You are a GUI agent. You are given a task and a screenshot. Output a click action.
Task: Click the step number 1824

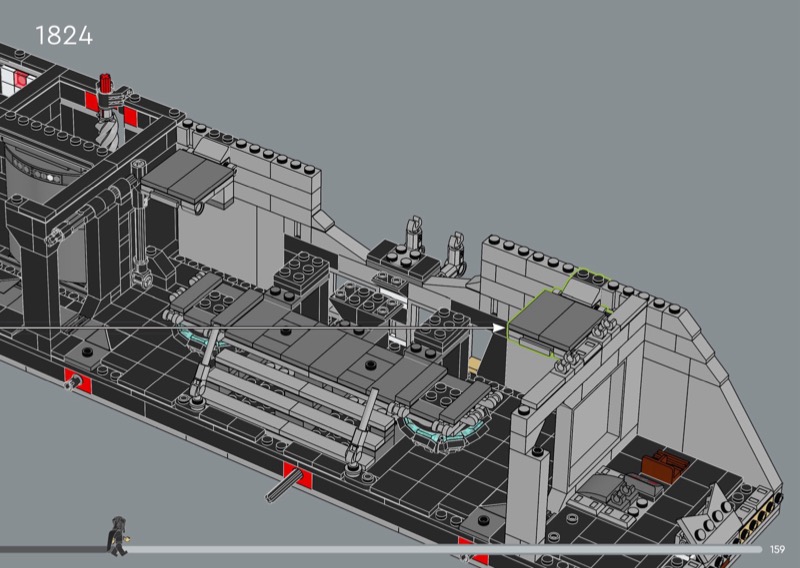coord(63,36)
